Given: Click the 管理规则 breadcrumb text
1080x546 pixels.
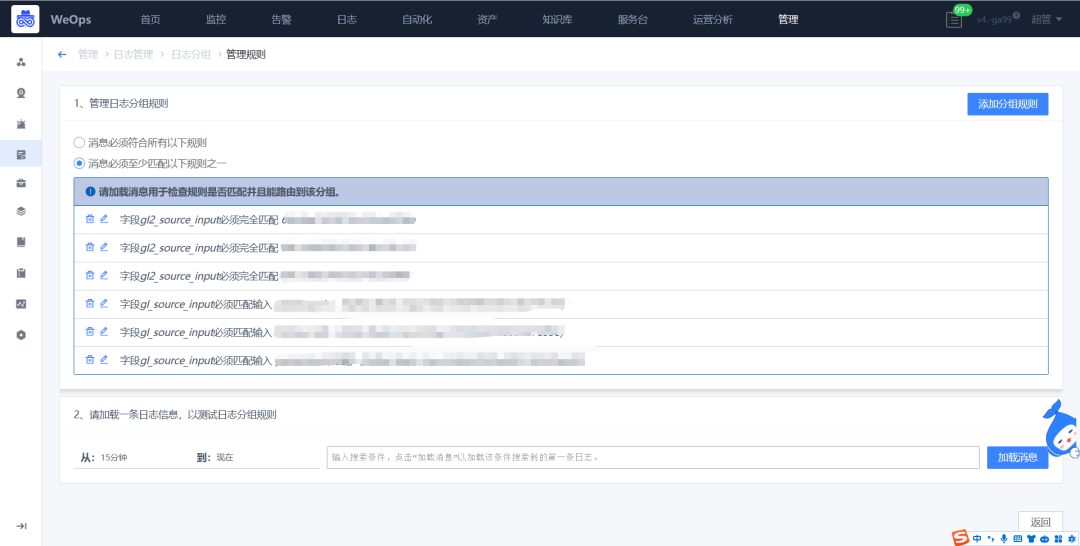Looking at the screenshot, I should pyautogui.click(x=246, y=54).
